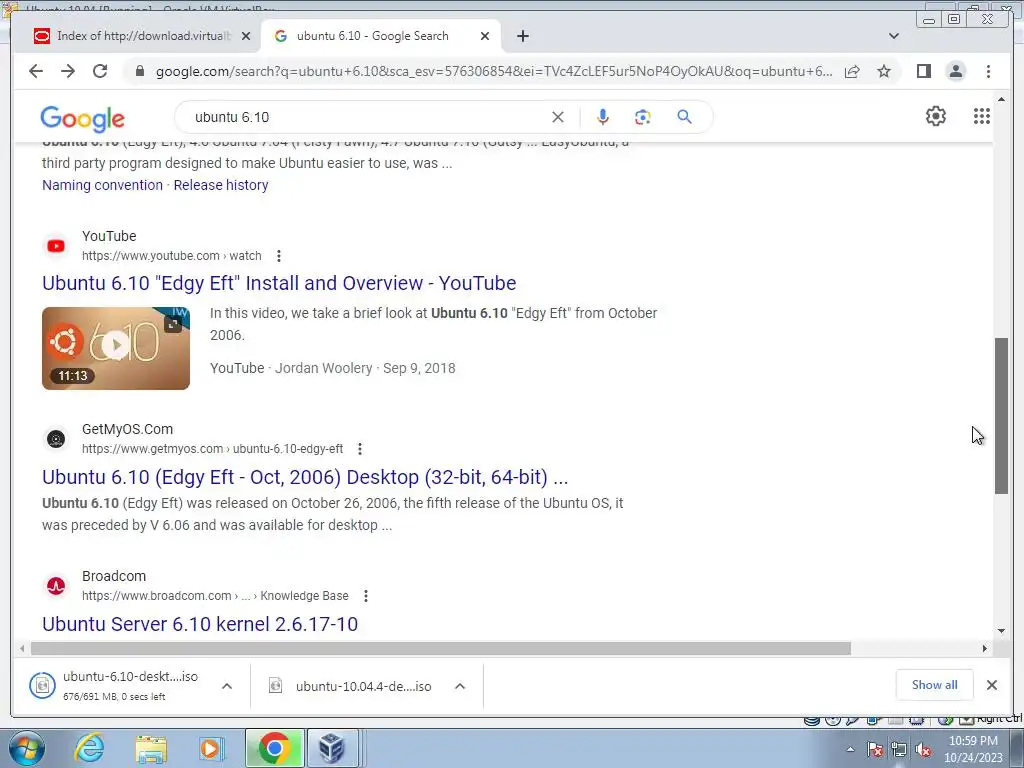Open the tab search dropdown arrow
Viewport: 1024px width, 768px height.
click(x=894, y=36)
